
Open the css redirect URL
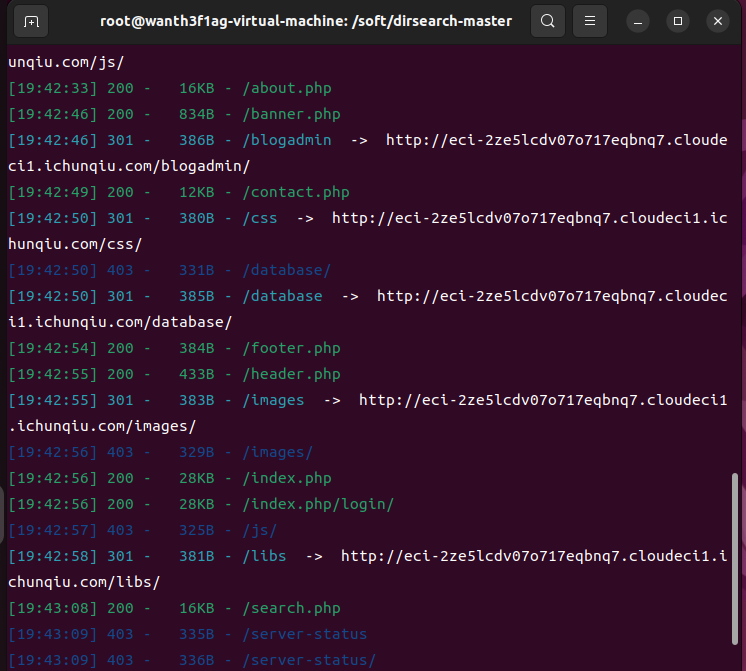pyautogui.click(x=529, y=218)
